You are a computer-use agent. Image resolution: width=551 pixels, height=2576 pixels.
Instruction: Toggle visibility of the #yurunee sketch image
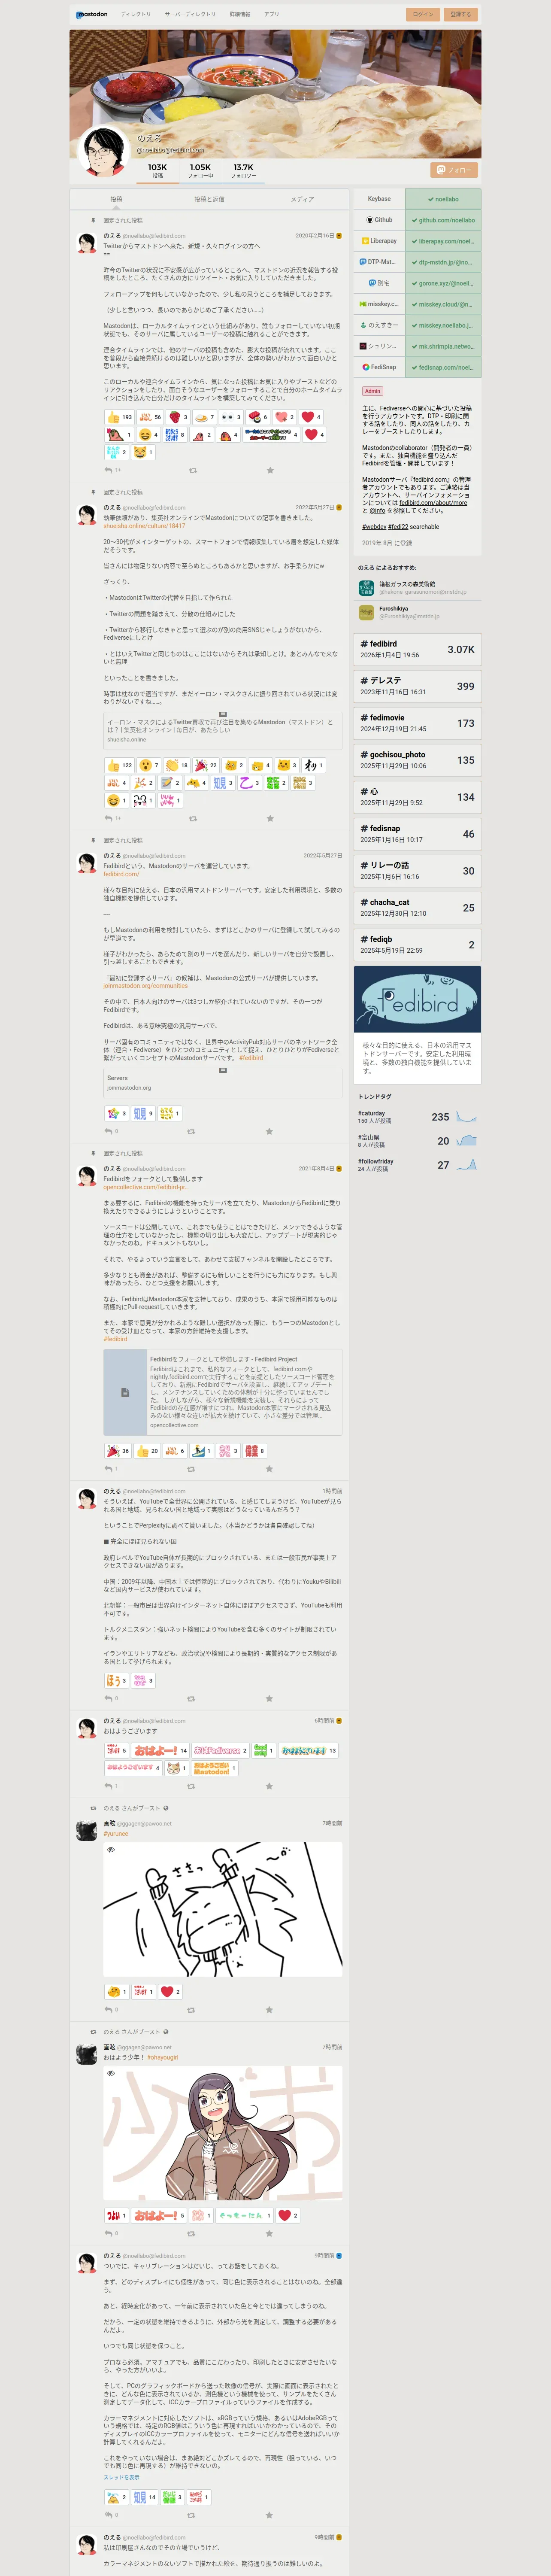click(x=111, y=1850)
